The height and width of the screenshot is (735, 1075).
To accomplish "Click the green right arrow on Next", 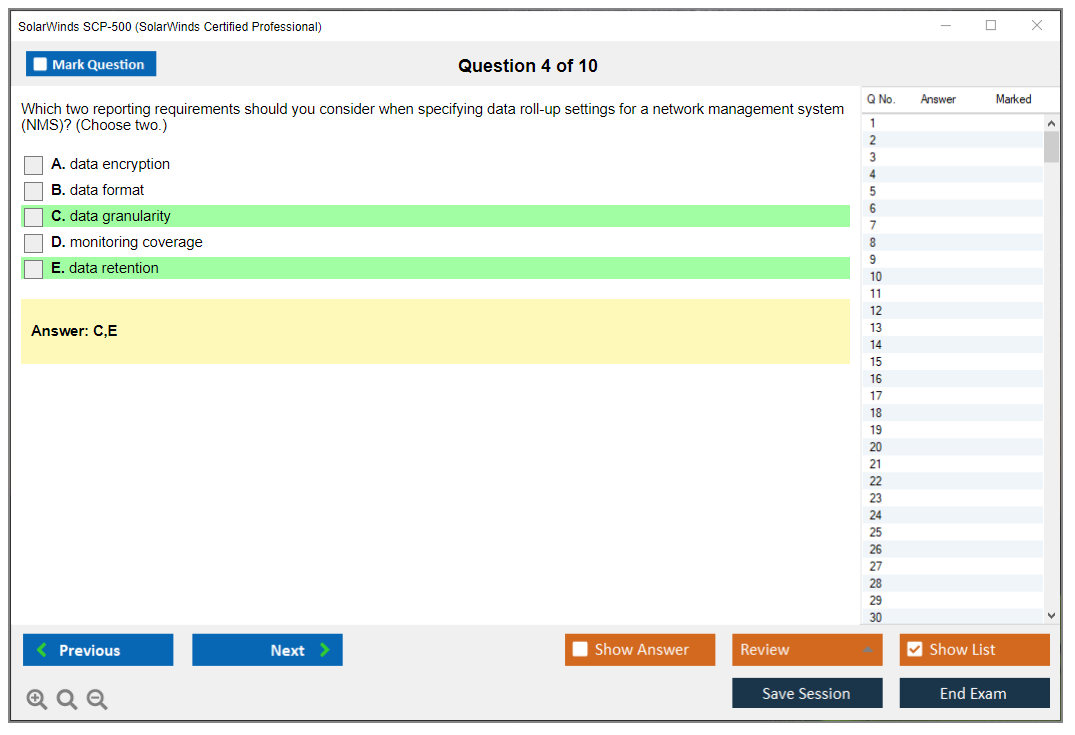I will tap(325, 650).
